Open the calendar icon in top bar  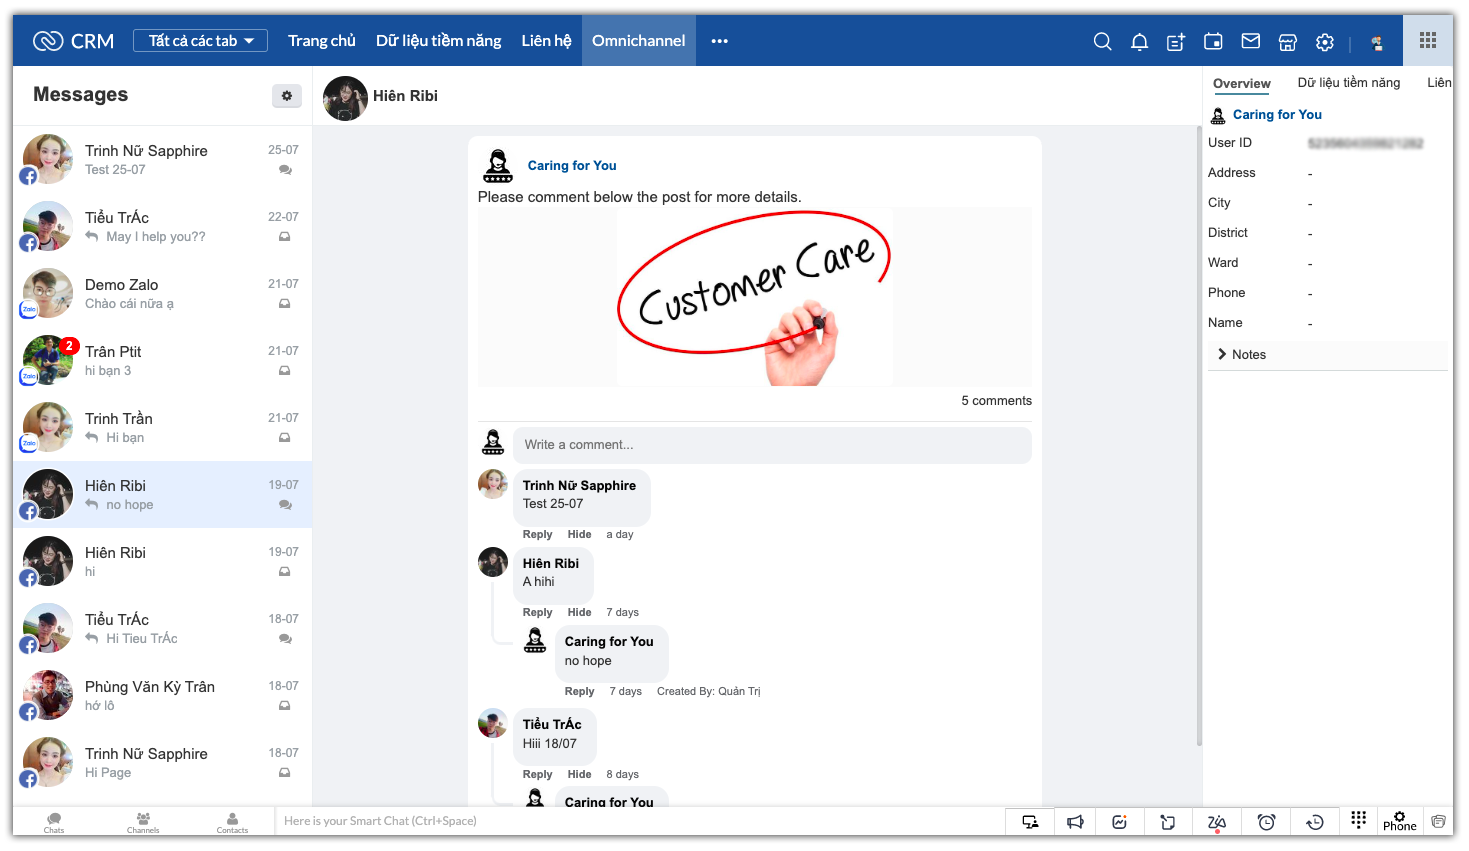point(1213,41)
